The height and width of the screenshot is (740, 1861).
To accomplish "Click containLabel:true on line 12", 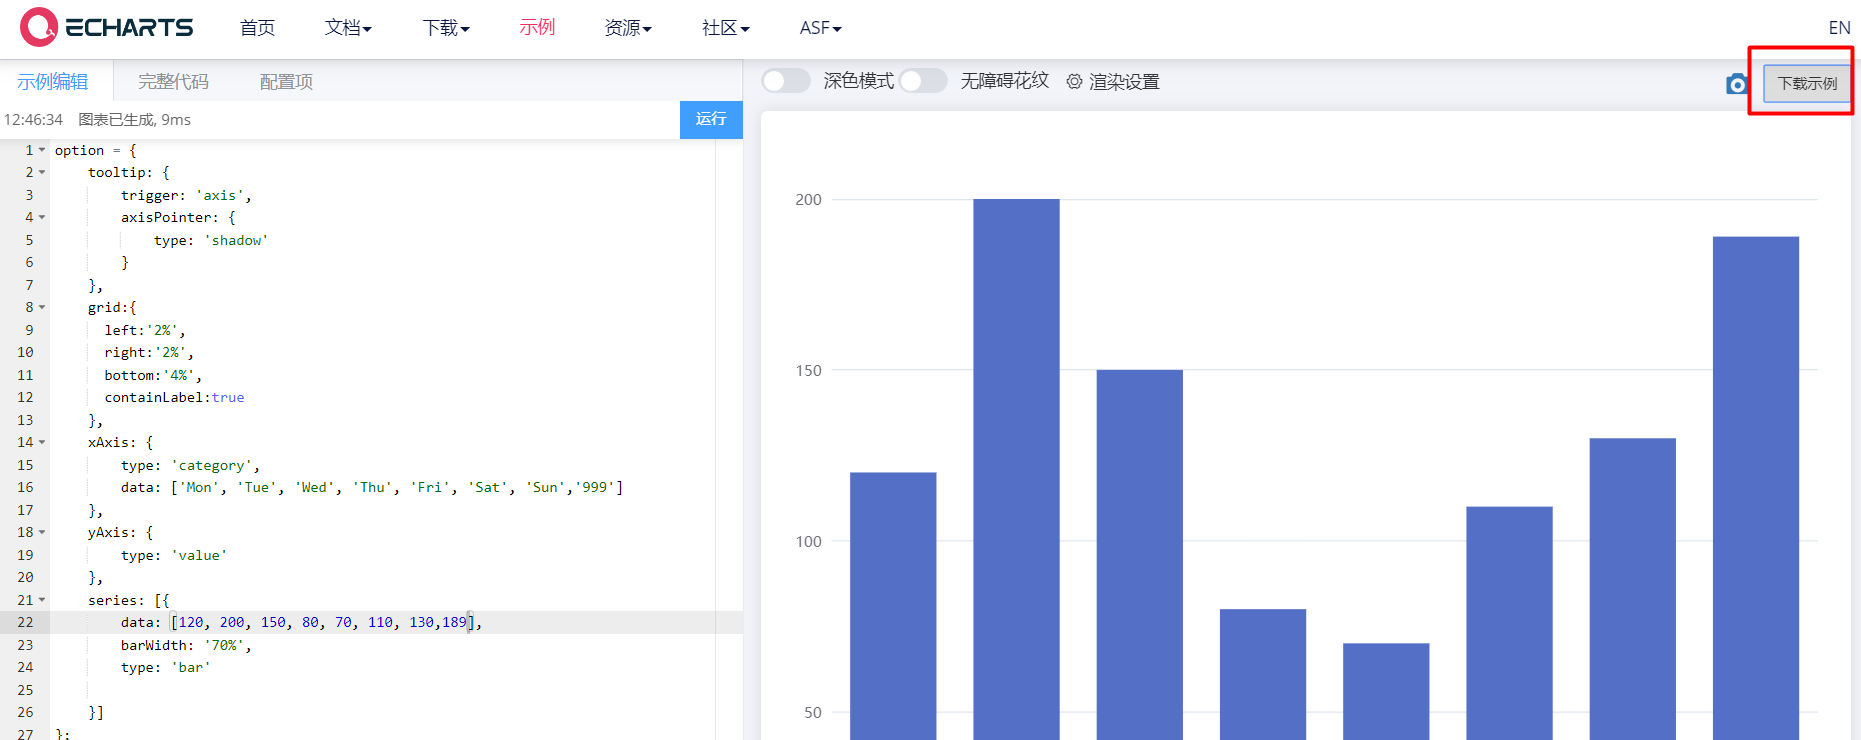I will [174, 397].
